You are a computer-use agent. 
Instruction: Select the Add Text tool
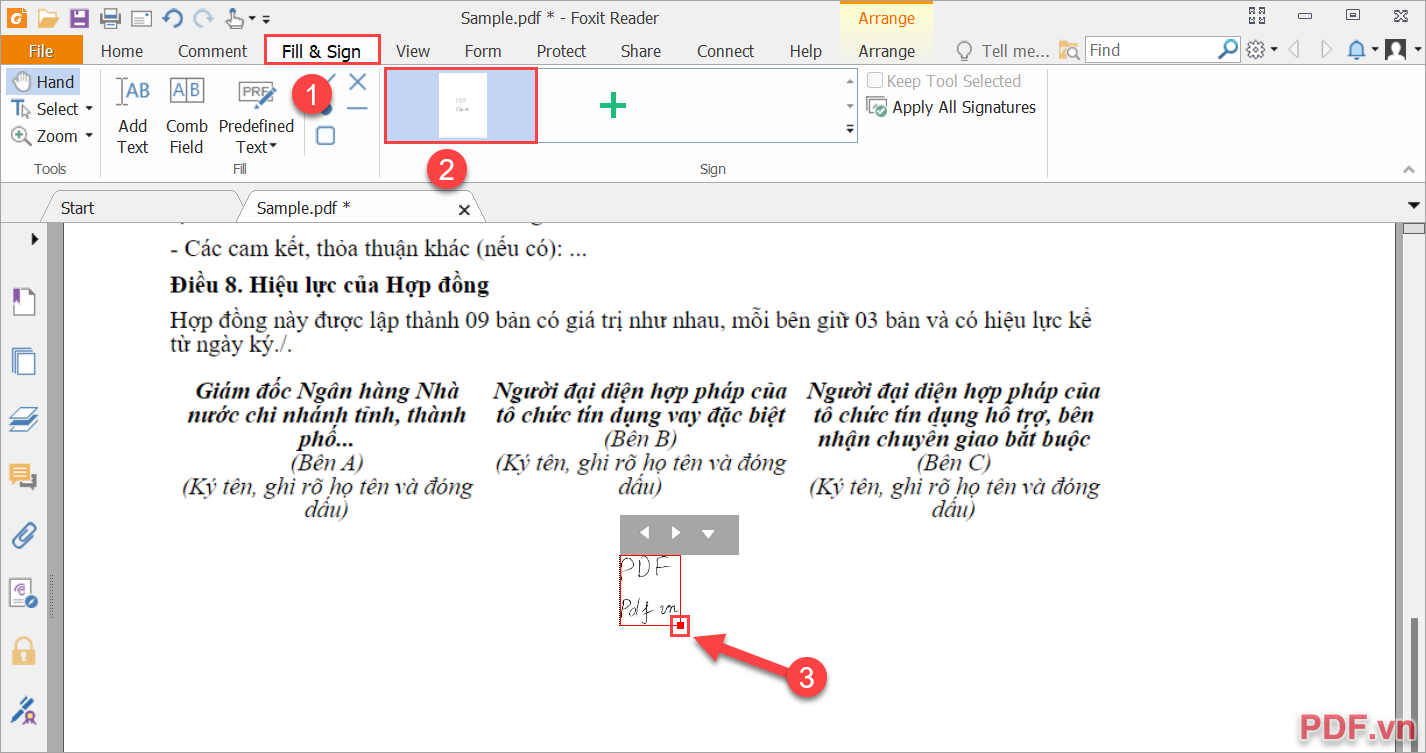pyautogui.click(x=132, y=116)
